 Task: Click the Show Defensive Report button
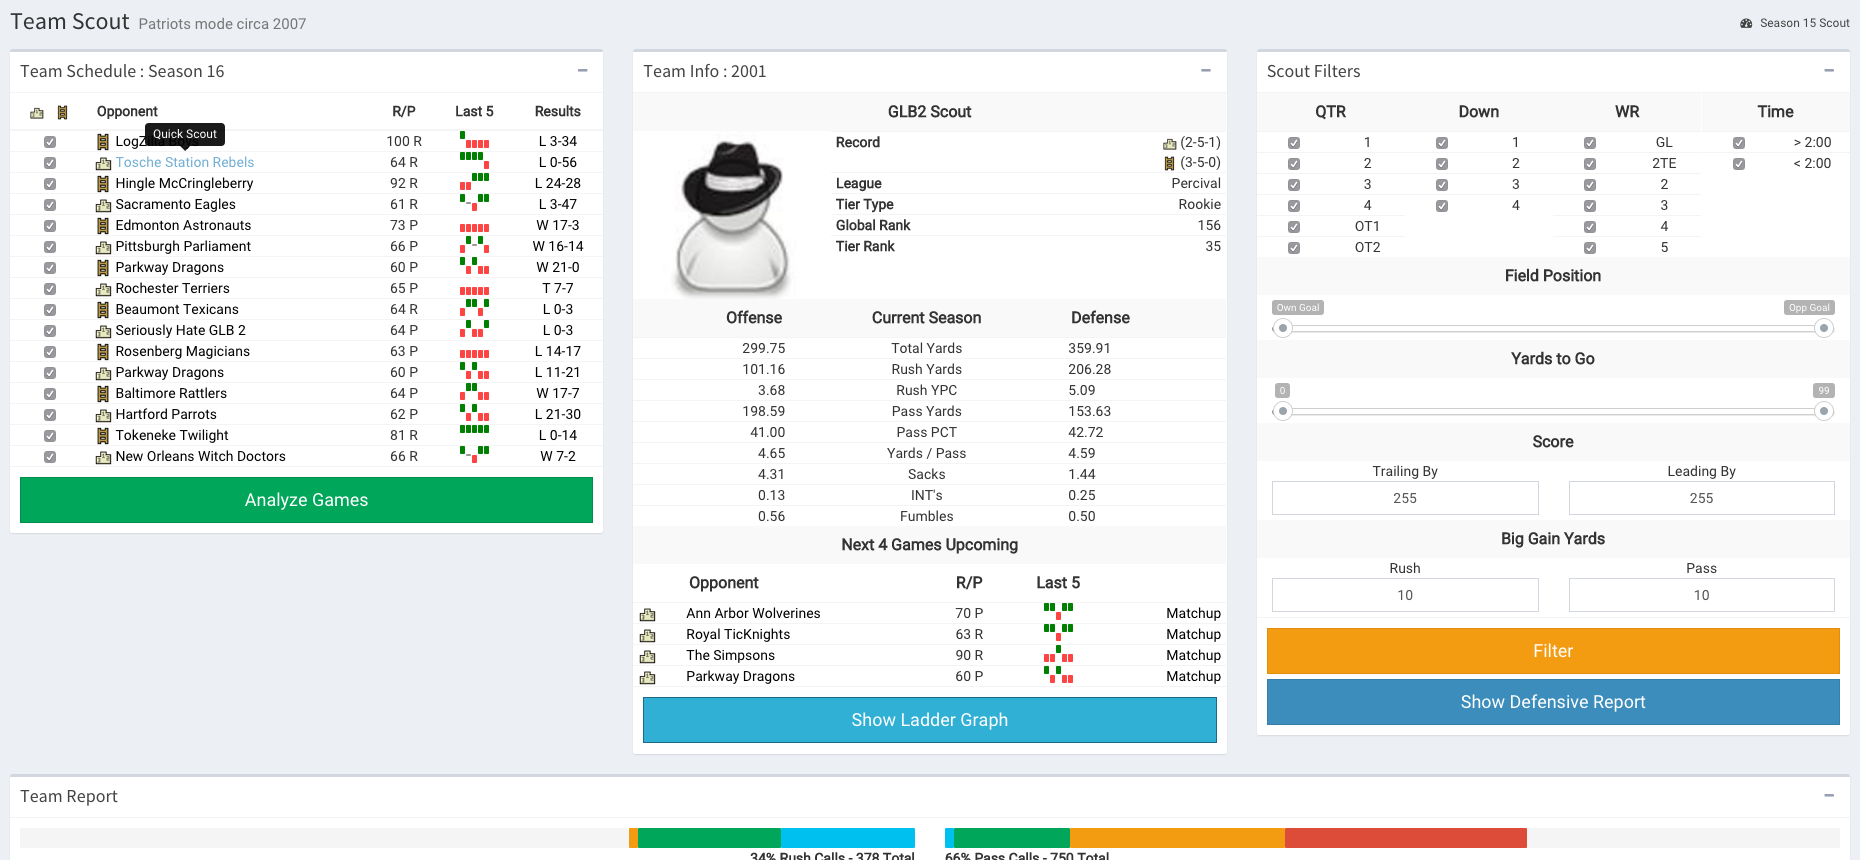tap(1552, 702)
